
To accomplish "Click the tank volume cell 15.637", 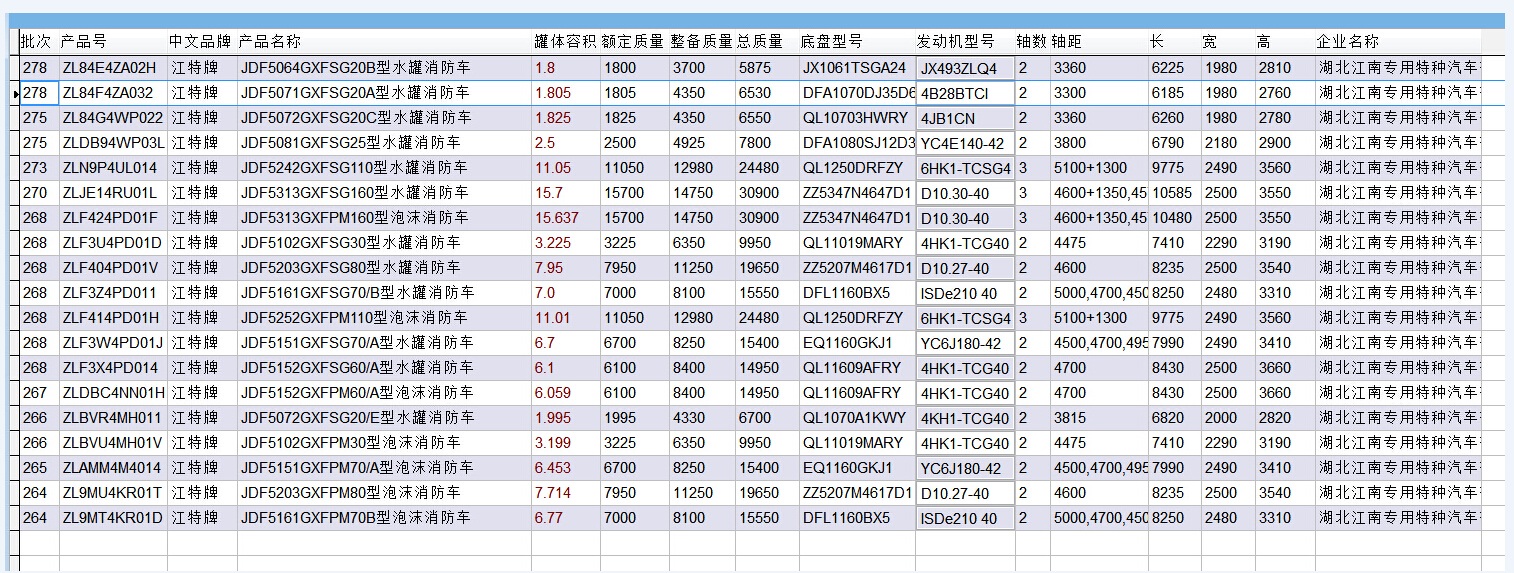I will 557,218.
